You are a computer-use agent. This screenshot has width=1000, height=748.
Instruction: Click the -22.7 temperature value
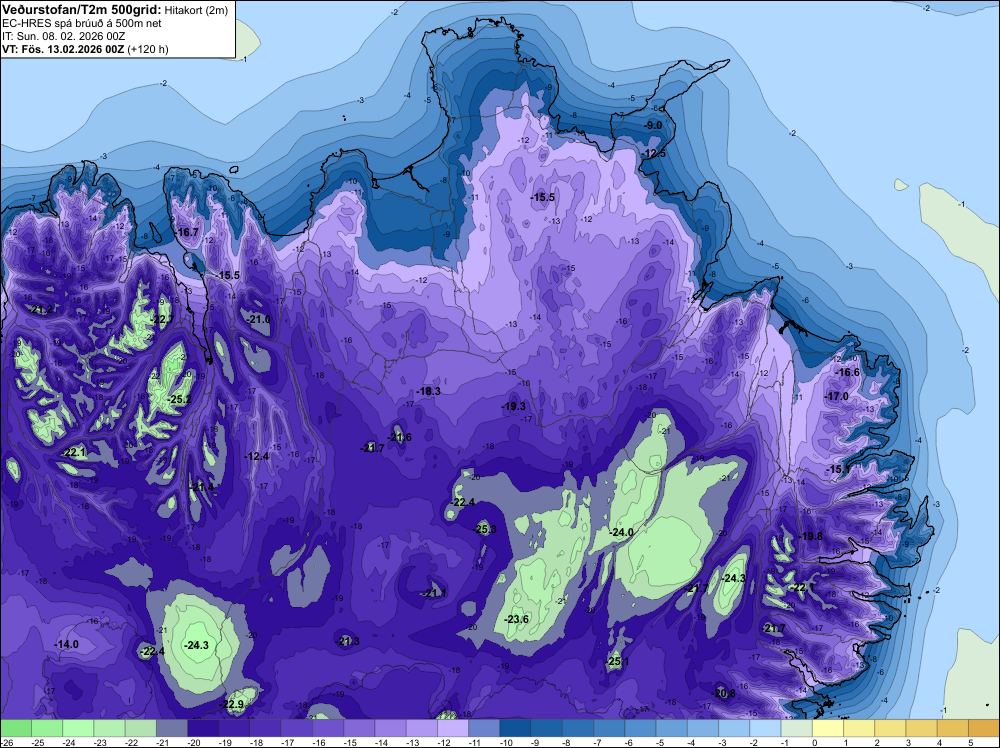point(162,319)
